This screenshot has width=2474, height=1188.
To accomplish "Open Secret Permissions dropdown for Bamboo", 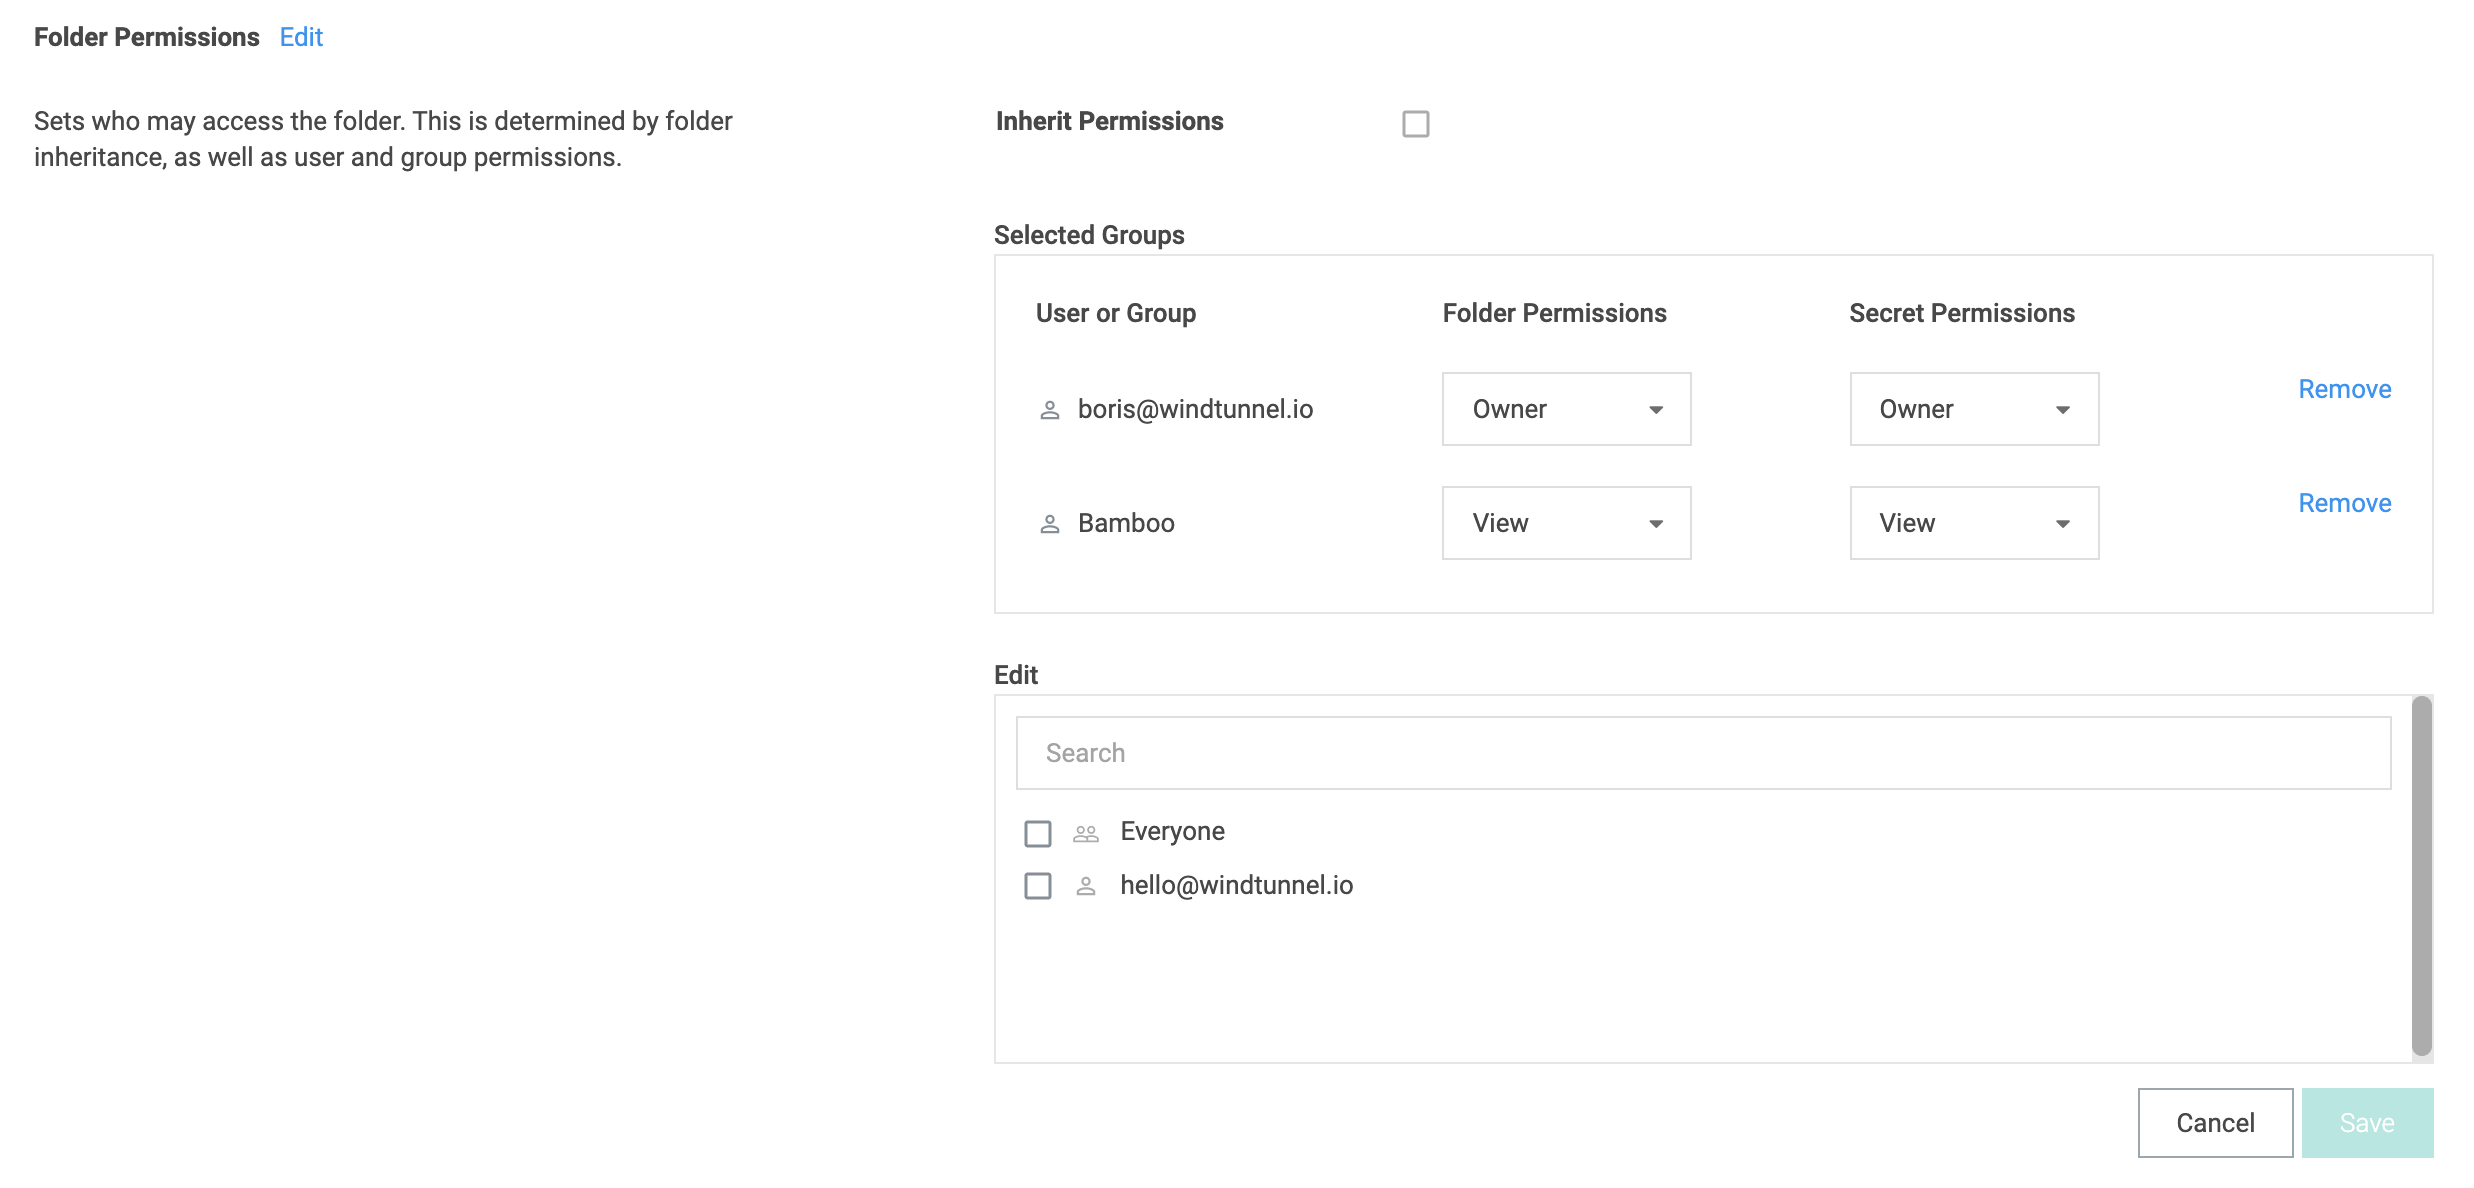I will pyautogui.click(x=1974, y=523).
